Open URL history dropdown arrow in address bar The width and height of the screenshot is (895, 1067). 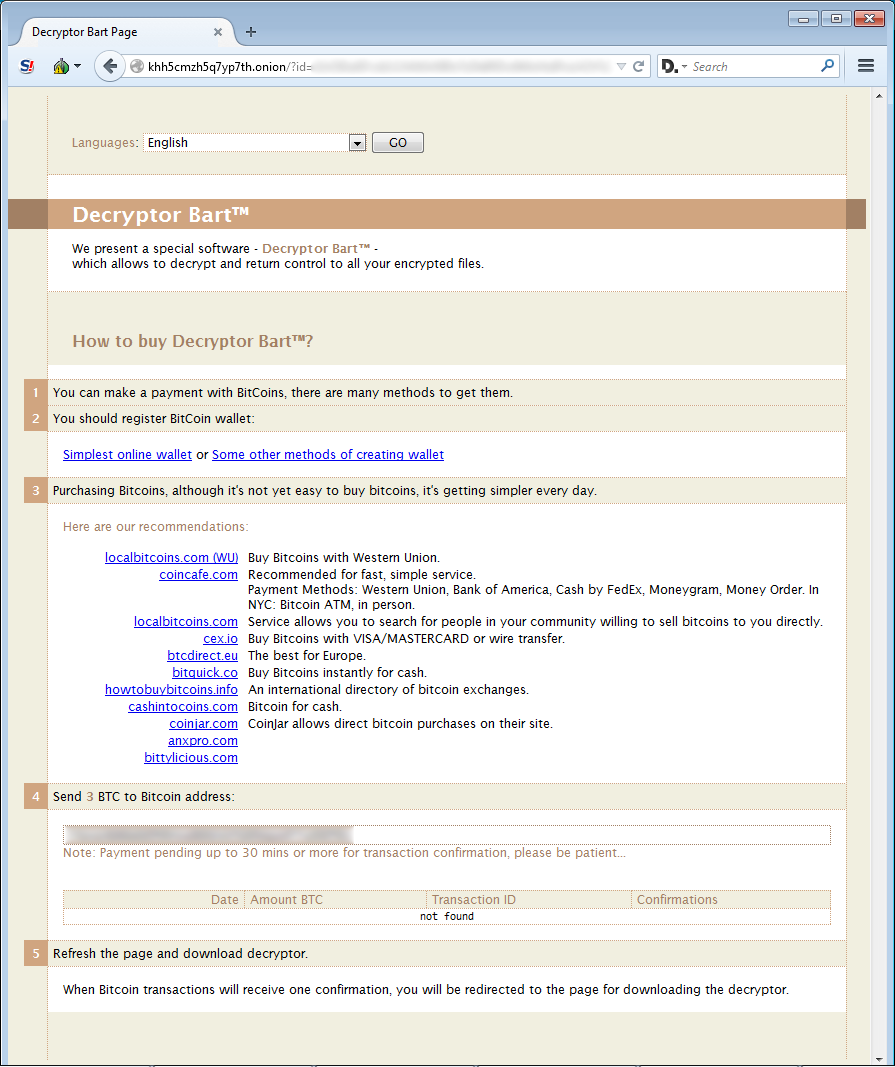point(621,67)
